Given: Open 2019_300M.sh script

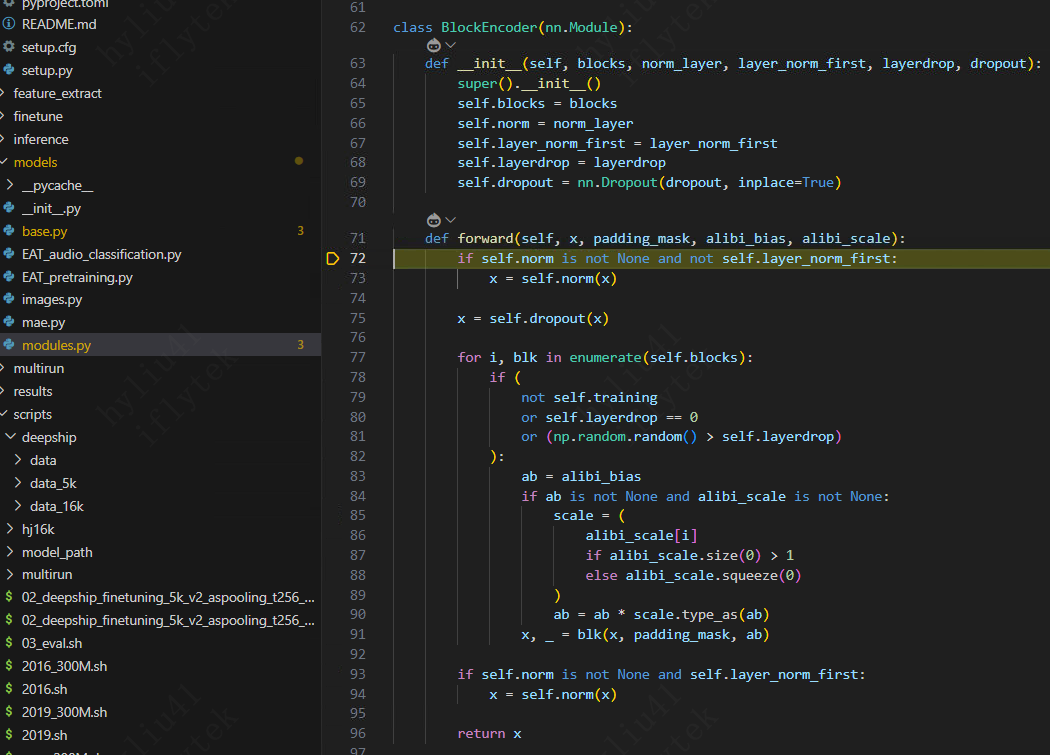Looking at the screenshot, I should coord(64,712).
